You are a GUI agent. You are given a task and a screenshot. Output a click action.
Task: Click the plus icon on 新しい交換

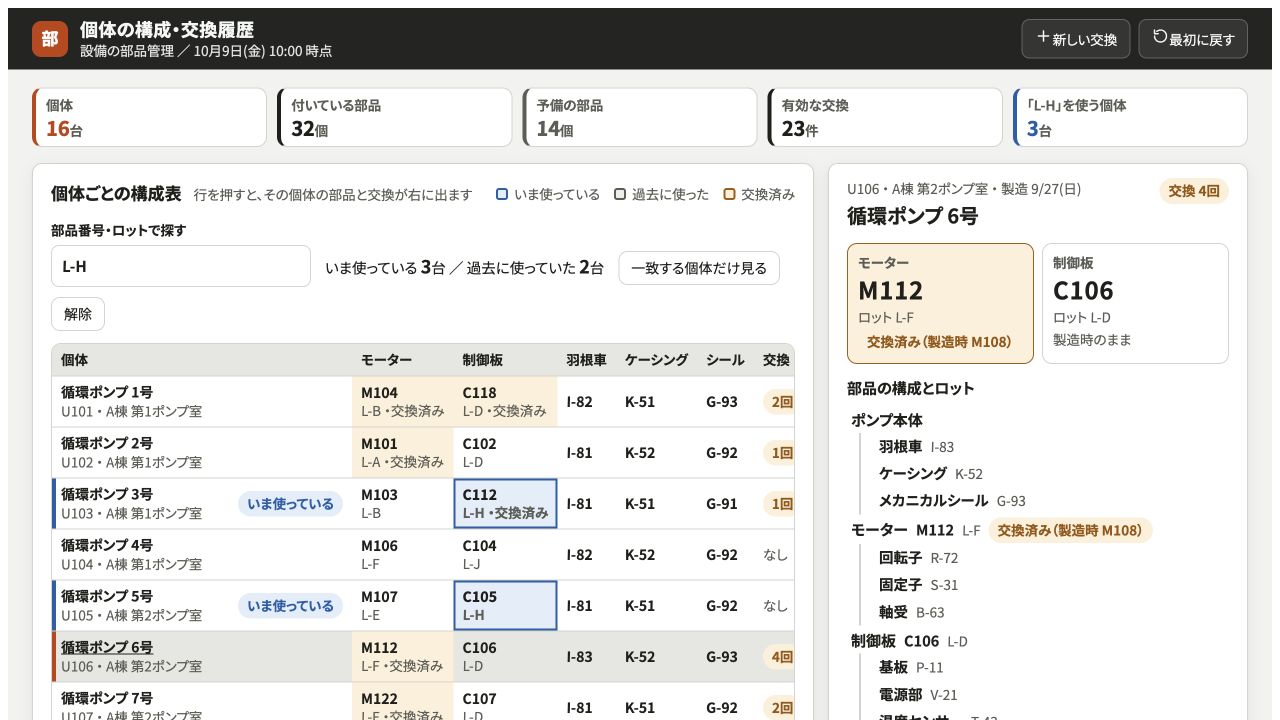pyautogui.click(x=1043, y=37)
